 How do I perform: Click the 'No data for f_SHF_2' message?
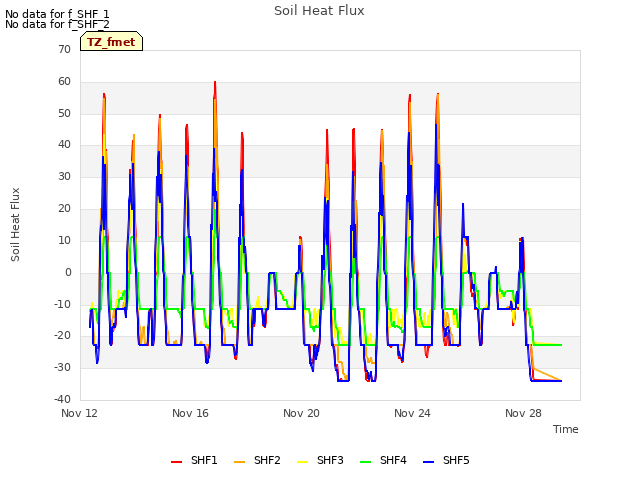tap(57, 24)
